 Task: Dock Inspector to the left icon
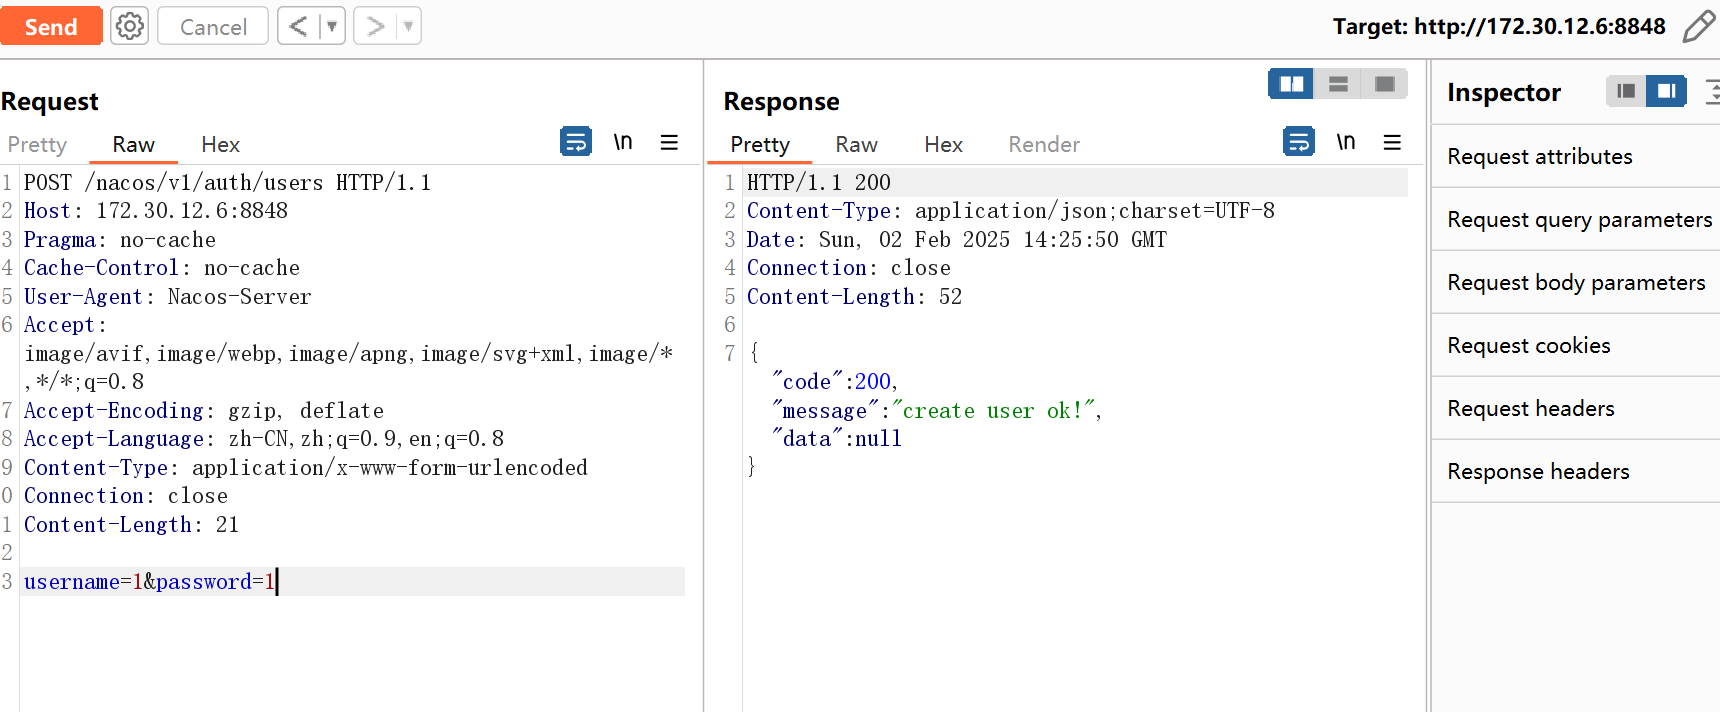point(1626,91)
